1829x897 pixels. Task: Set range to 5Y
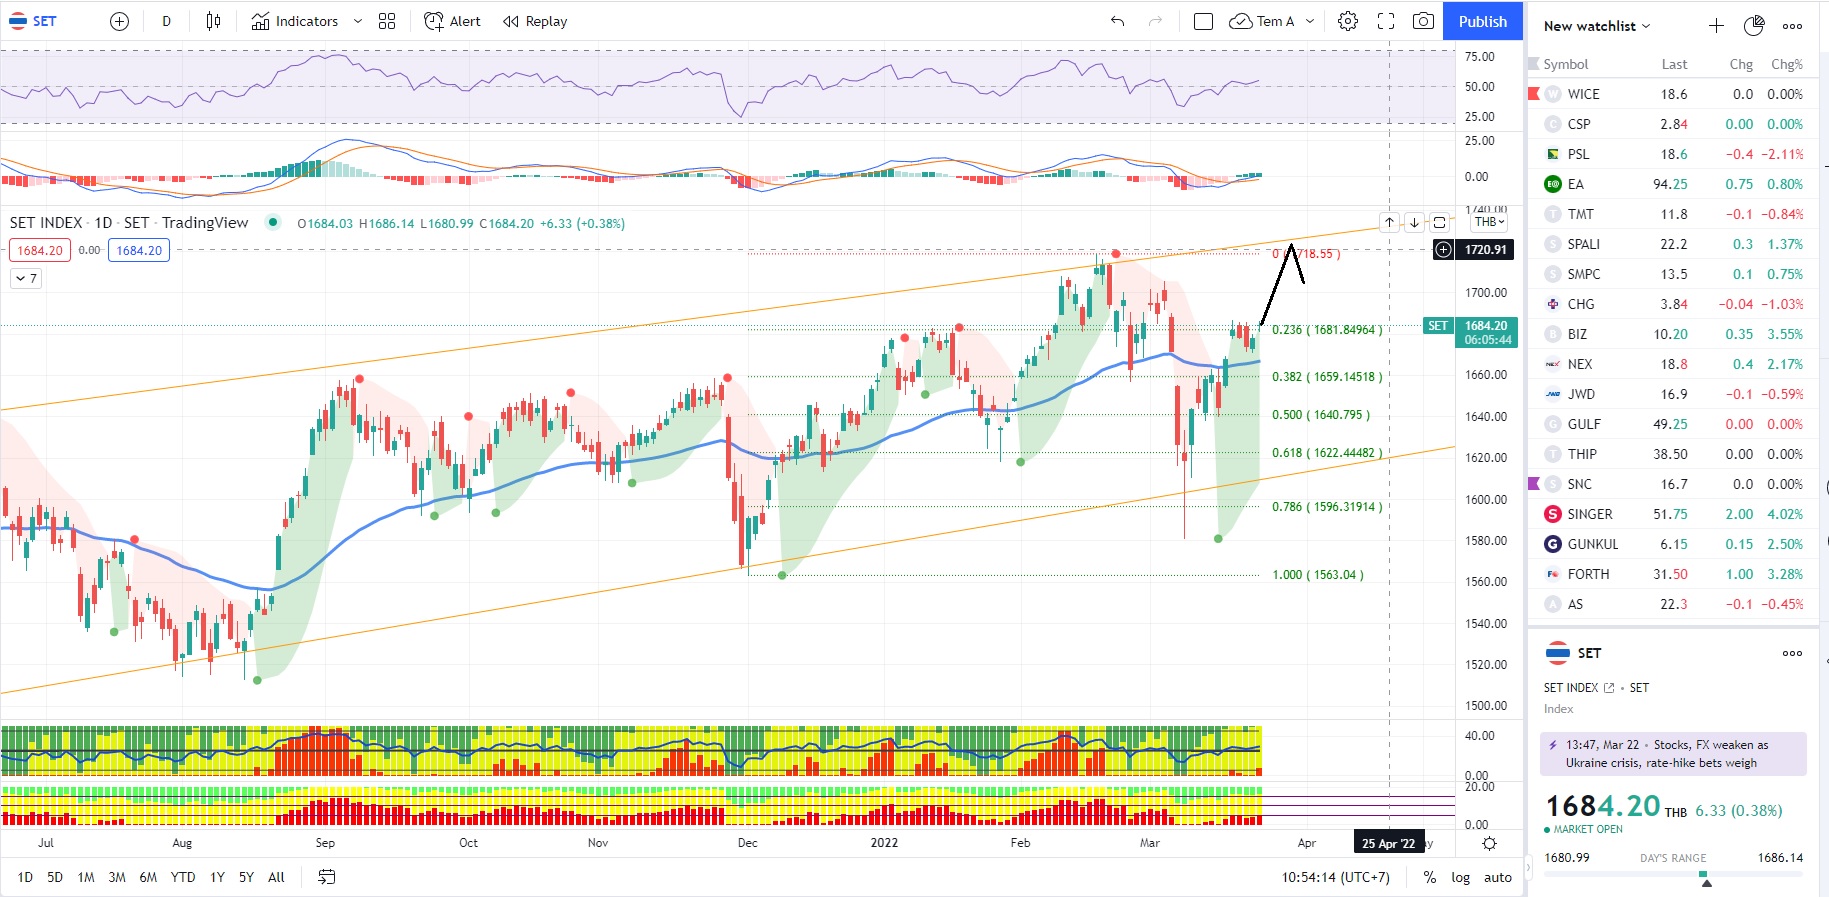point(246,877)
